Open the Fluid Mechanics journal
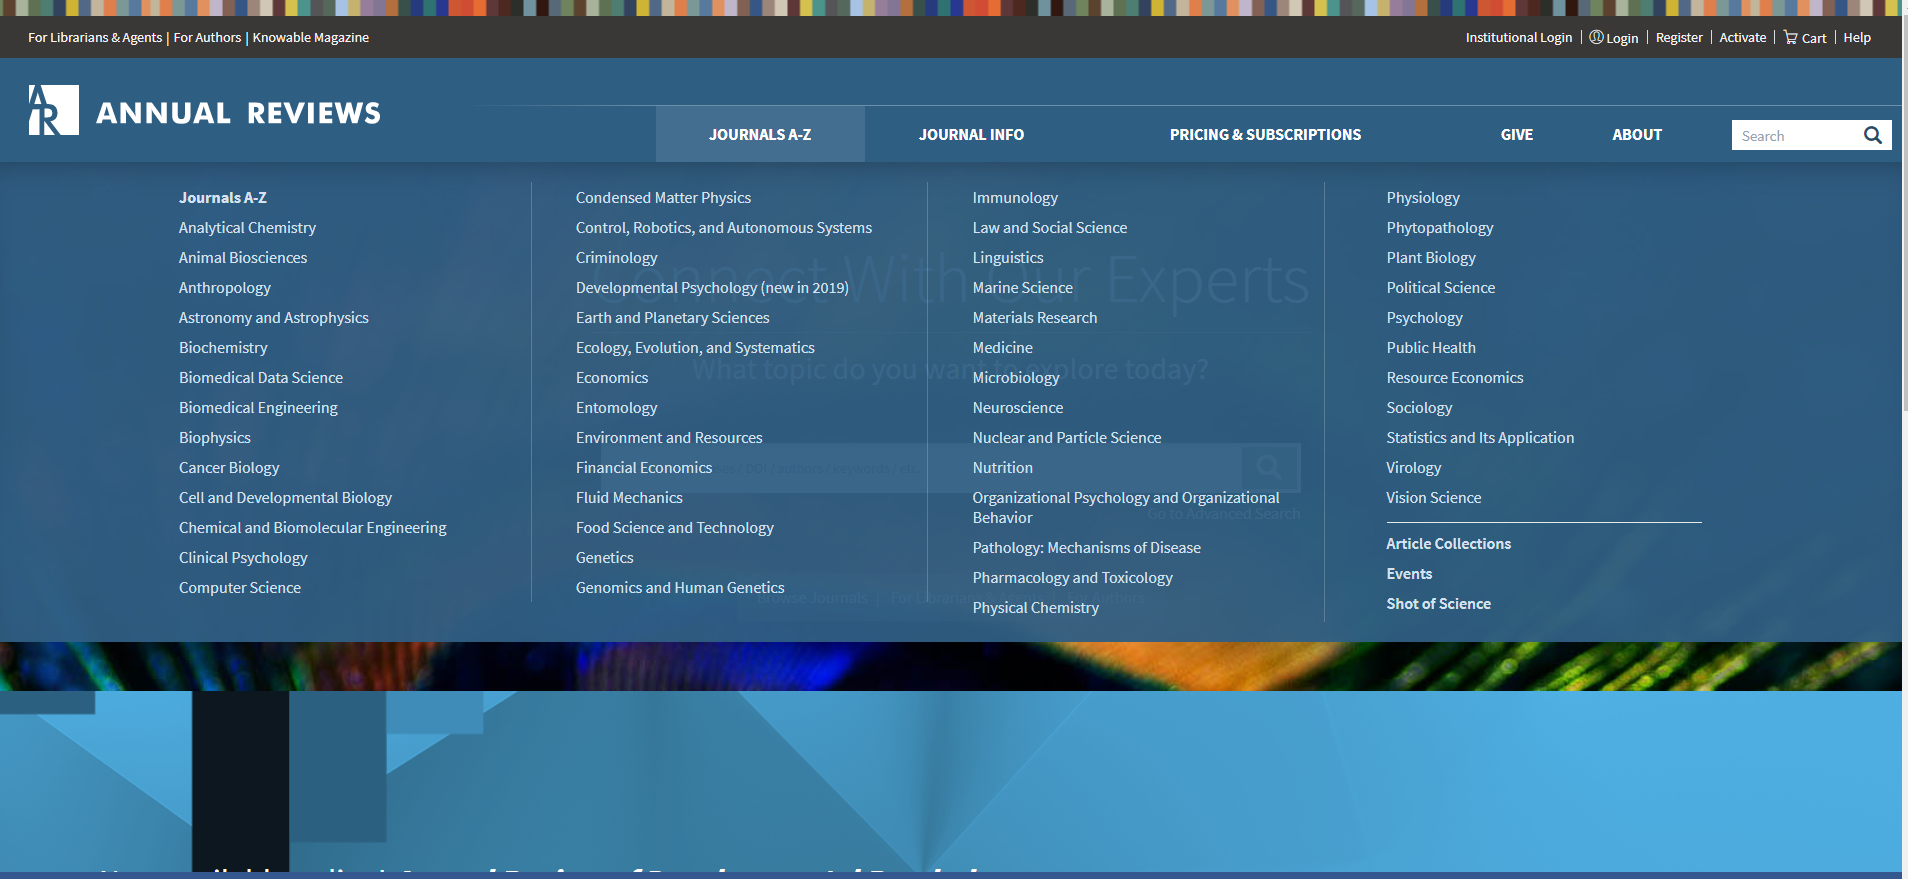 [629, 498]
